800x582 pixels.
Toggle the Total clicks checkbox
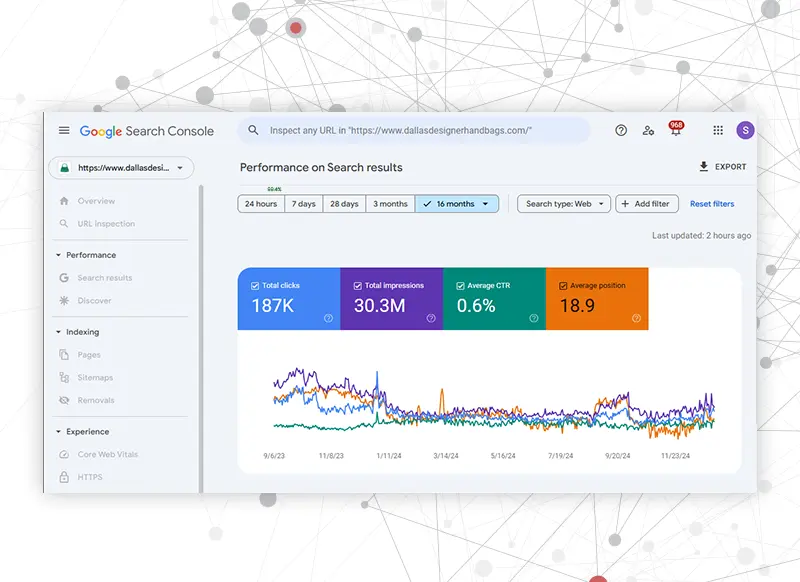[x=255, y=286]
